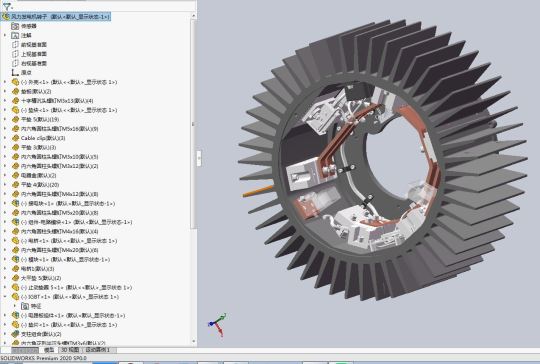Open the feature tree filter icon

point(7,6)
